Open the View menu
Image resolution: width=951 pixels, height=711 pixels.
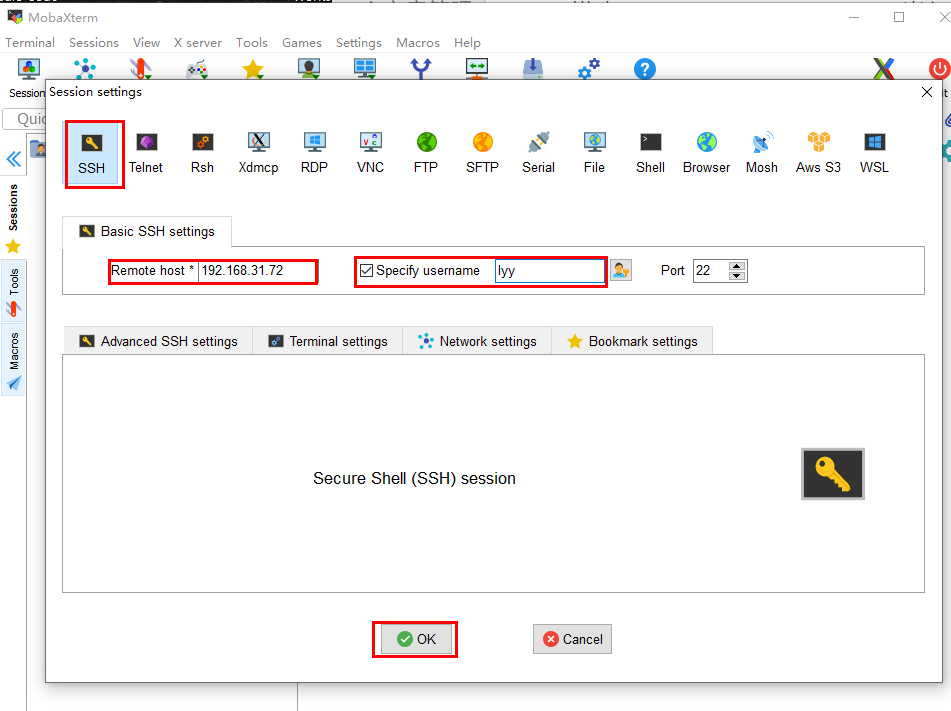(146, 42)
